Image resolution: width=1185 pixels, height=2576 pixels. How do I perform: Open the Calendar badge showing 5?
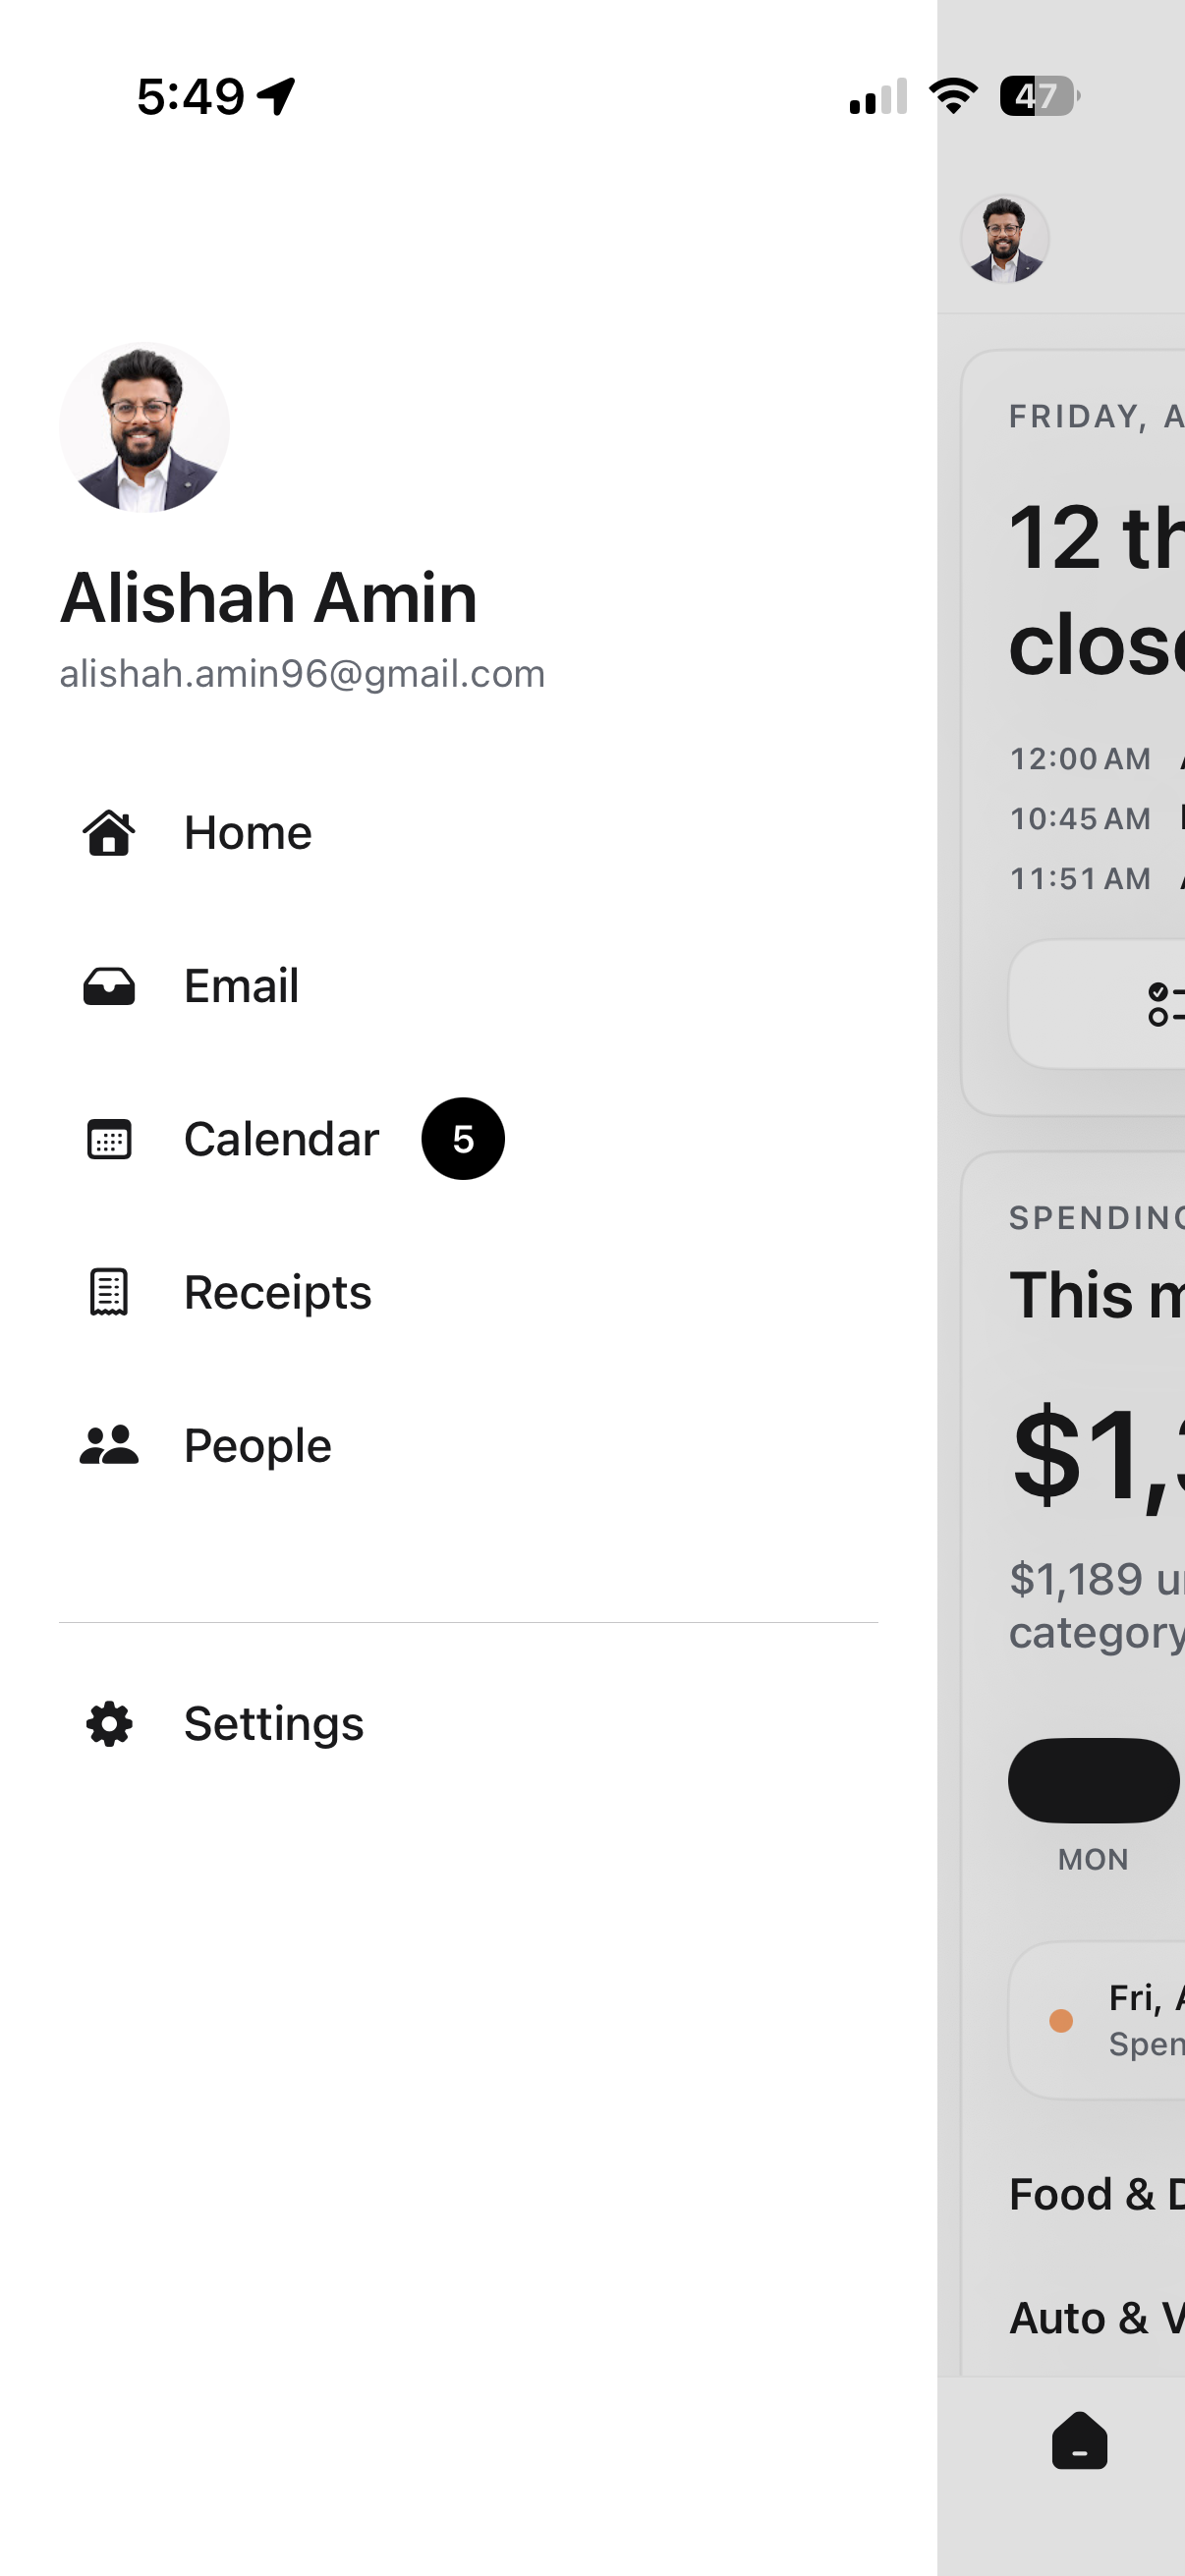463,1139
